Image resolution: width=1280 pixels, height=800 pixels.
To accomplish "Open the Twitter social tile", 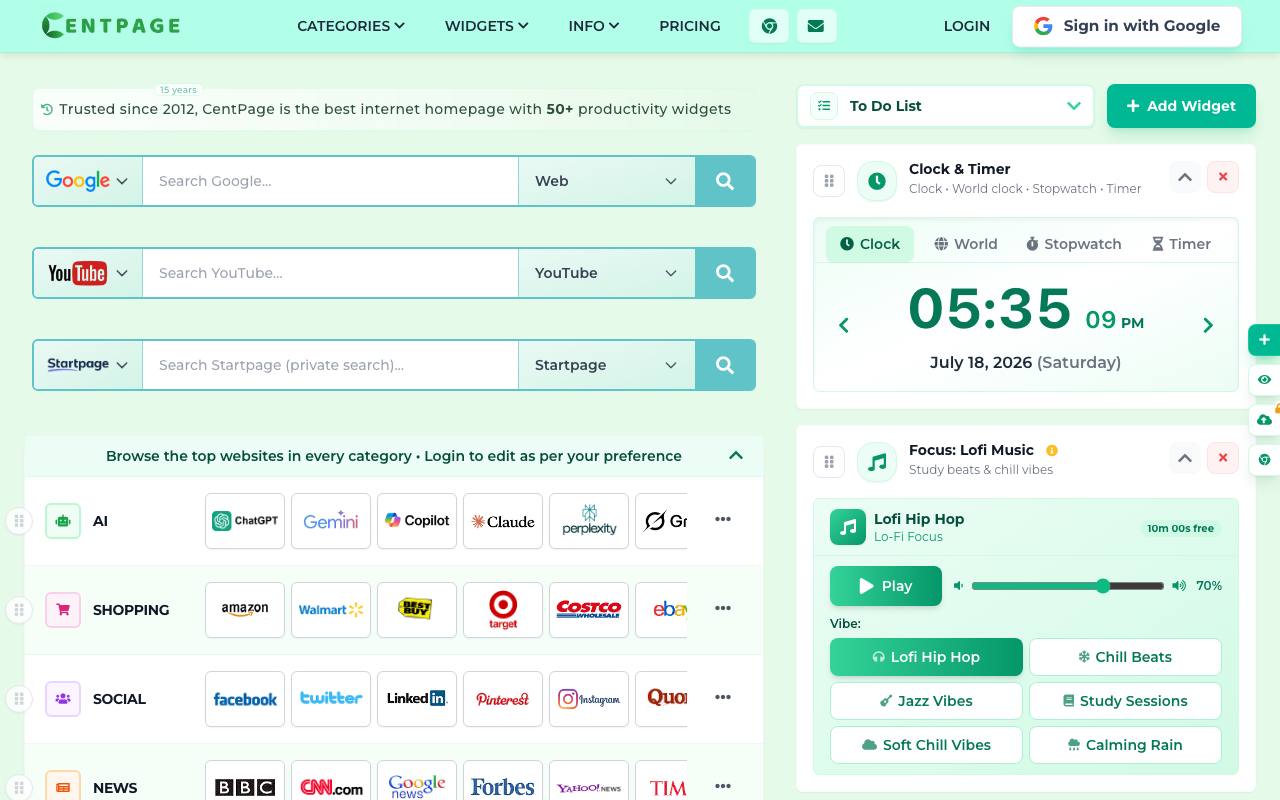I will 331,699.
